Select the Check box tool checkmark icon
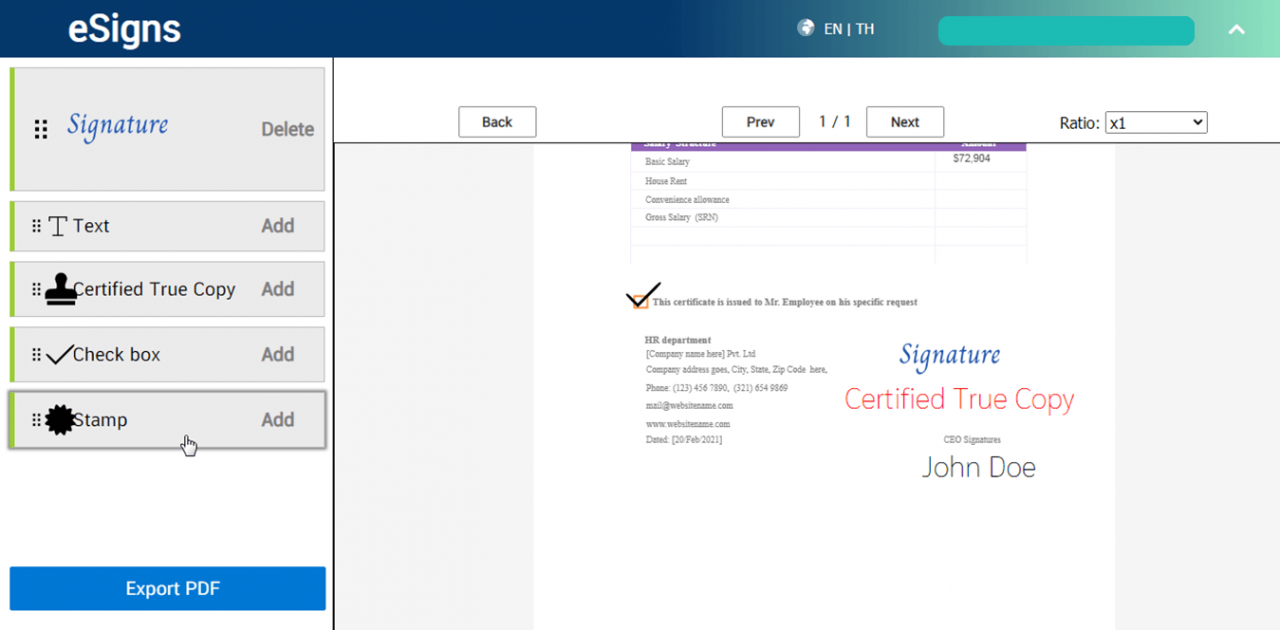This screenshot has height=630, width=1280. click(x=61, y=353)
